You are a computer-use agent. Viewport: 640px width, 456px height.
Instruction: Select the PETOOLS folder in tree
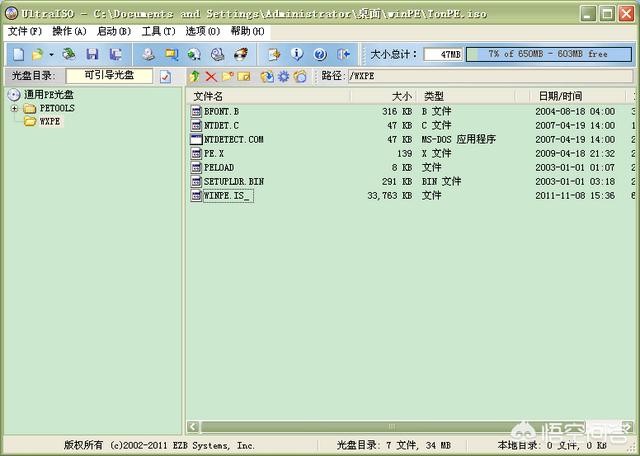57,108
